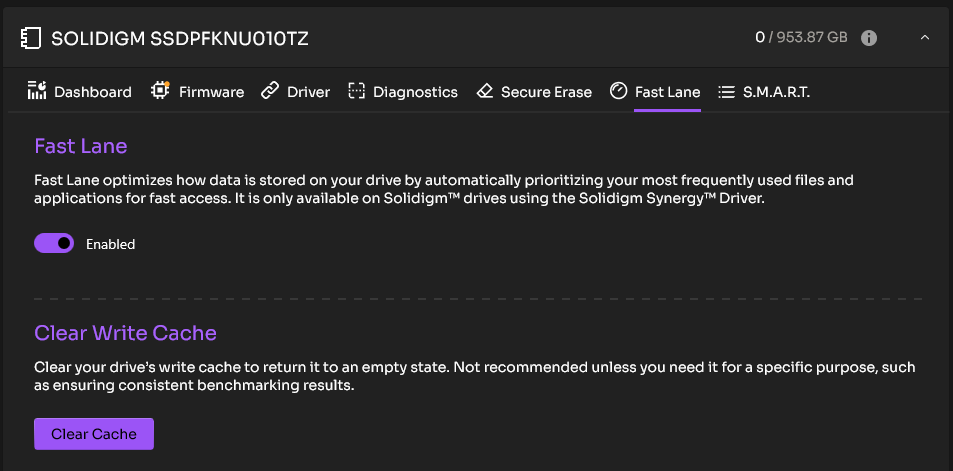Switch to the Dashboard tab

80,92
